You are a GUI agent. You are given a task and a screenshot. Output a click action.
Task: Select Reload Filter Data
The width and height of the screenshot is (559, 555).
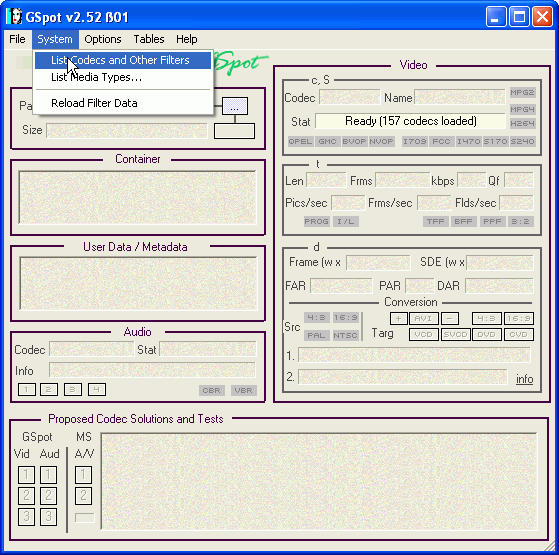123,103
